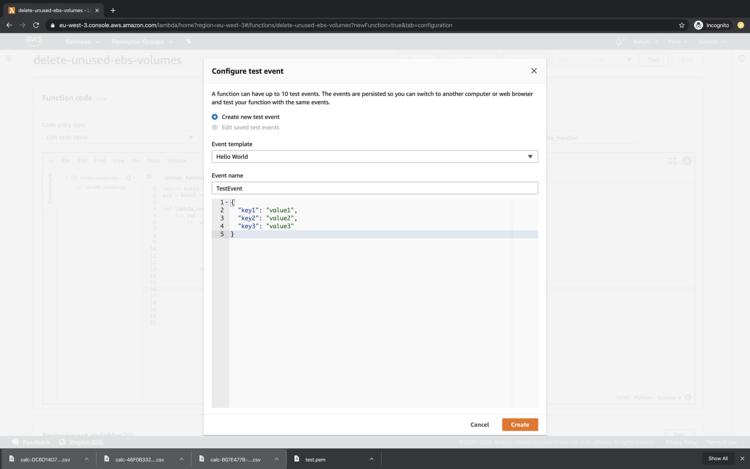Click the orange Create button
750x469 pixels.
click(519, 425)
